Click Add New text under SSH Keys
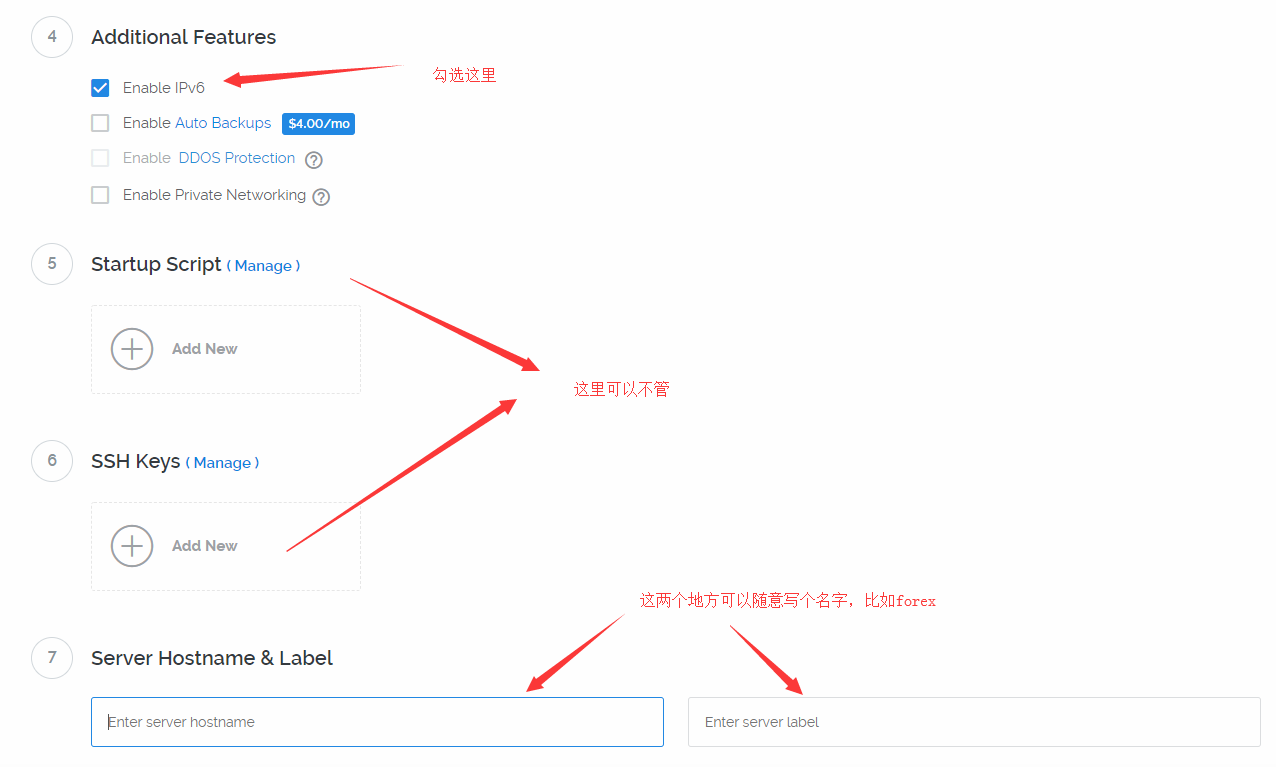This screenshot has width=1276, height=767. (205, 546)
